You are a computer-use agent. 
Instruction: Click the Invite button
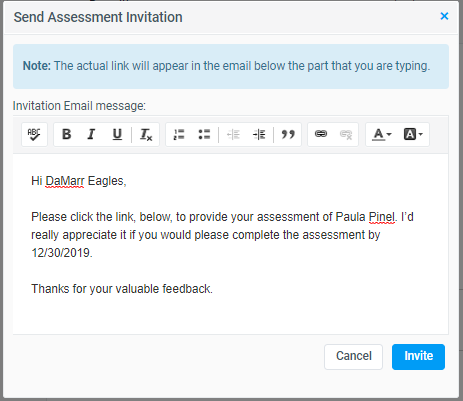click(418, 357)
